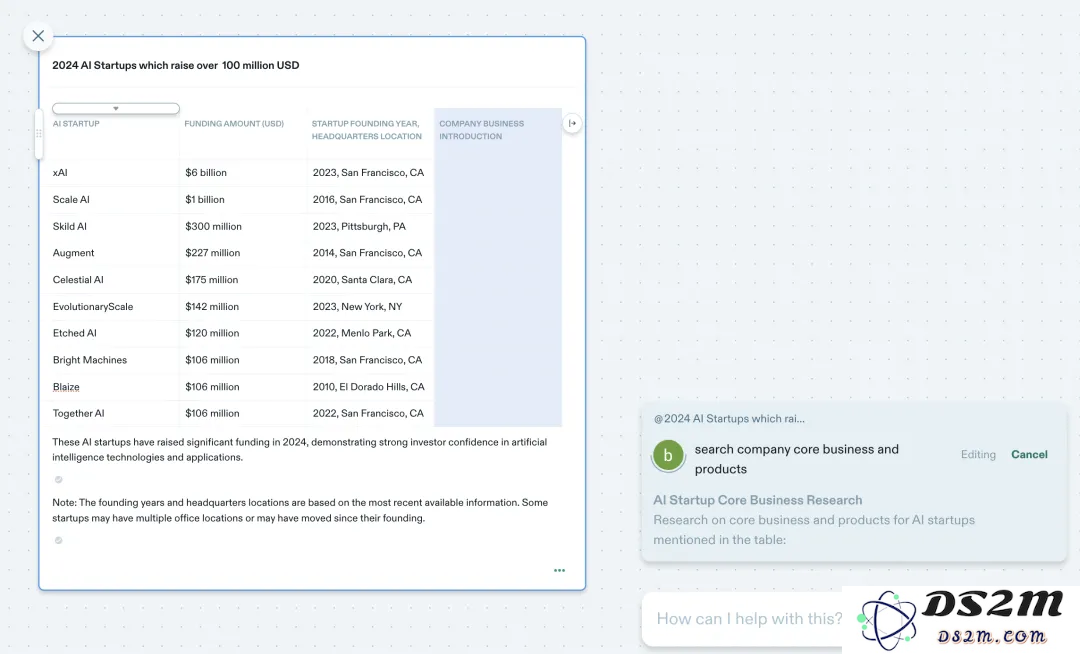Click the "EvolutionaryScale" startup cell
Image resolution: width=1080 pixels, height=654 pixels.
pyautogui.click(x=93, y=307)
